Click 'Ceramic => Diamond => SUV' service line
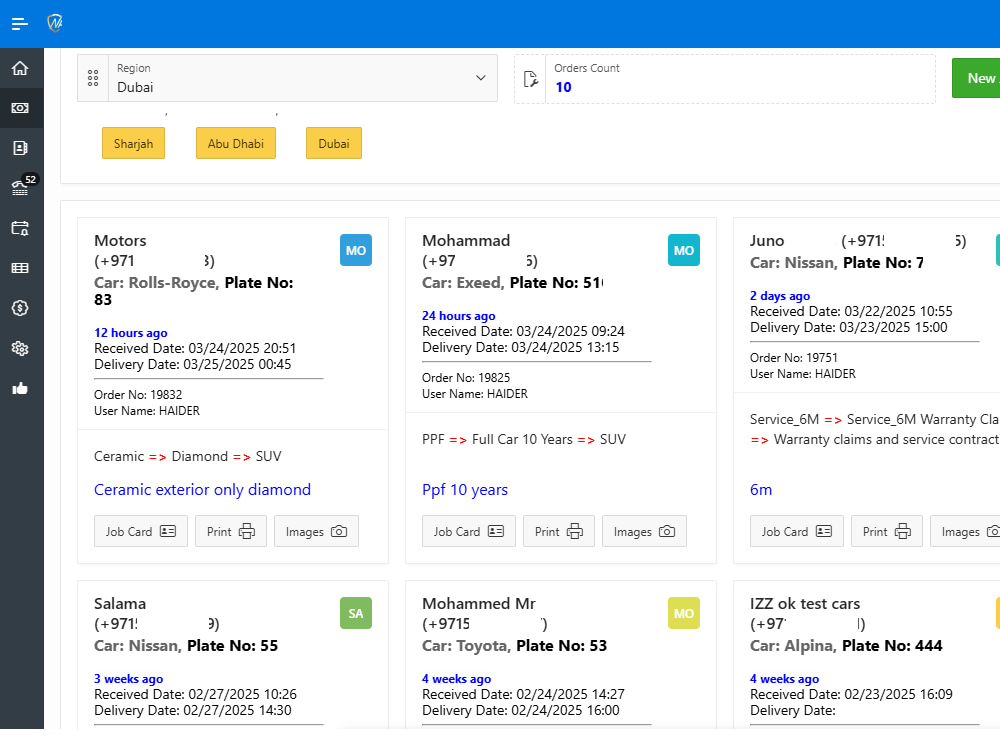This screenshot has height=750, width=1000. [188, 457]
